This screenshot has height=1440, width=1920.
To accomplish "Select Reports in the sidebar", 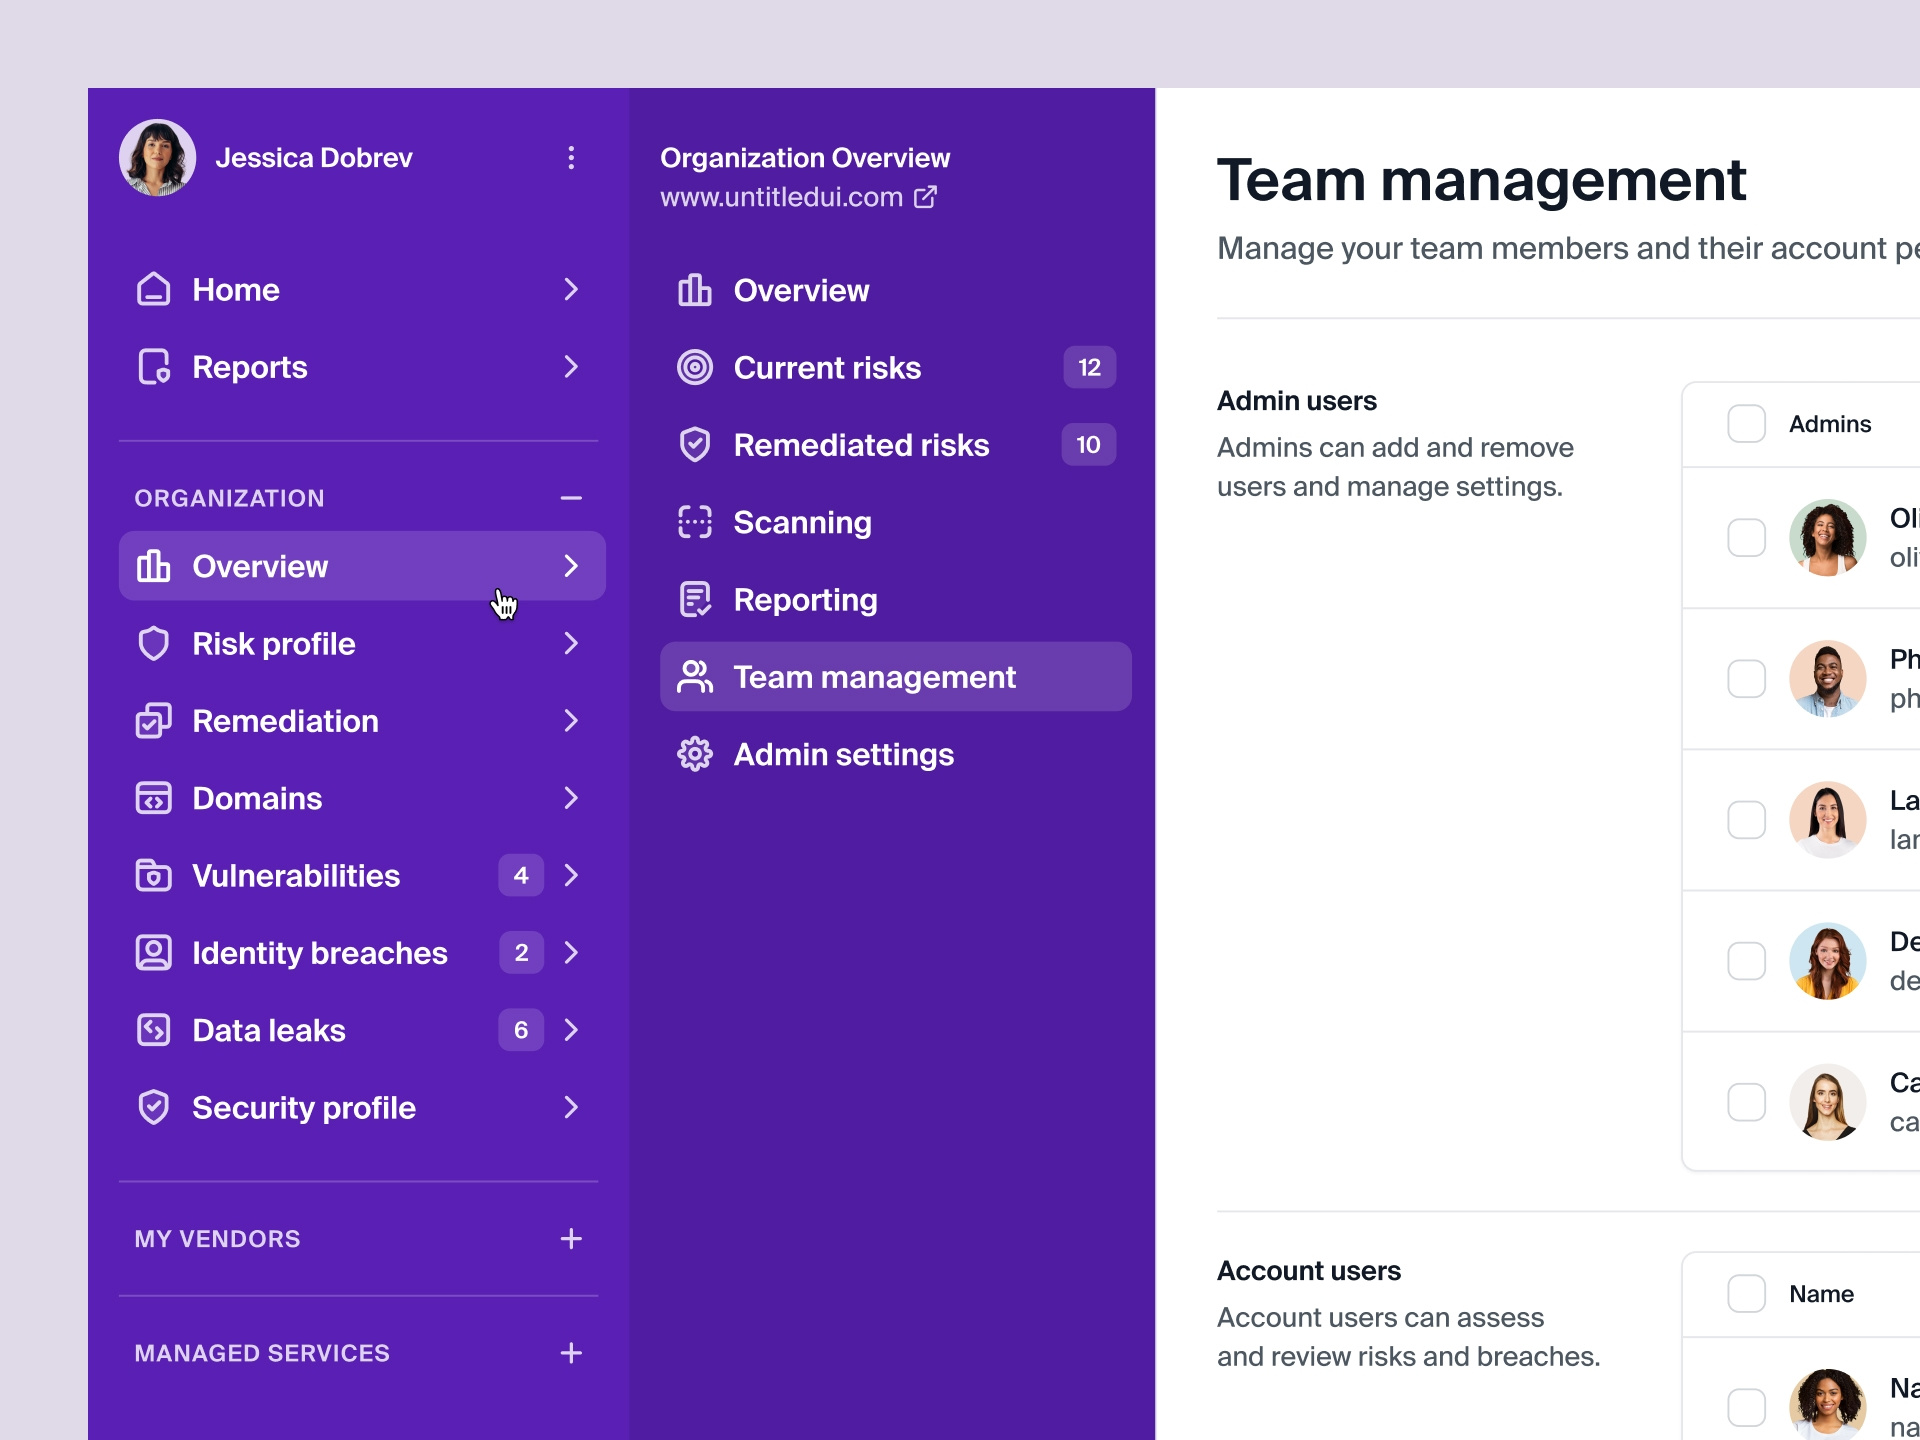I will pyautogui.click(x=249, y=367).
